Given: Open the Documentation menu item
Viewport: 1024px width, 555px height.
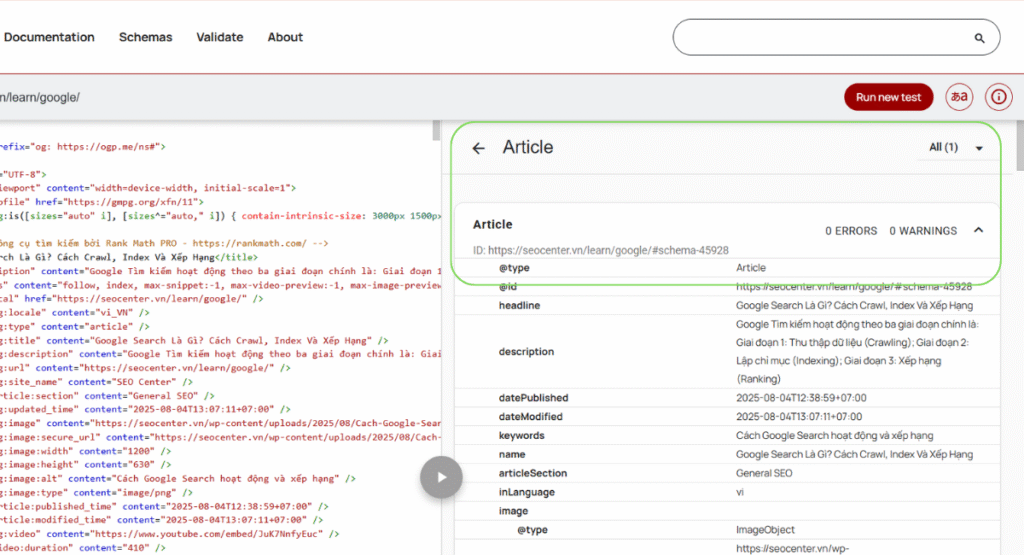Looking at the screenshot, I should pos(49,37).
